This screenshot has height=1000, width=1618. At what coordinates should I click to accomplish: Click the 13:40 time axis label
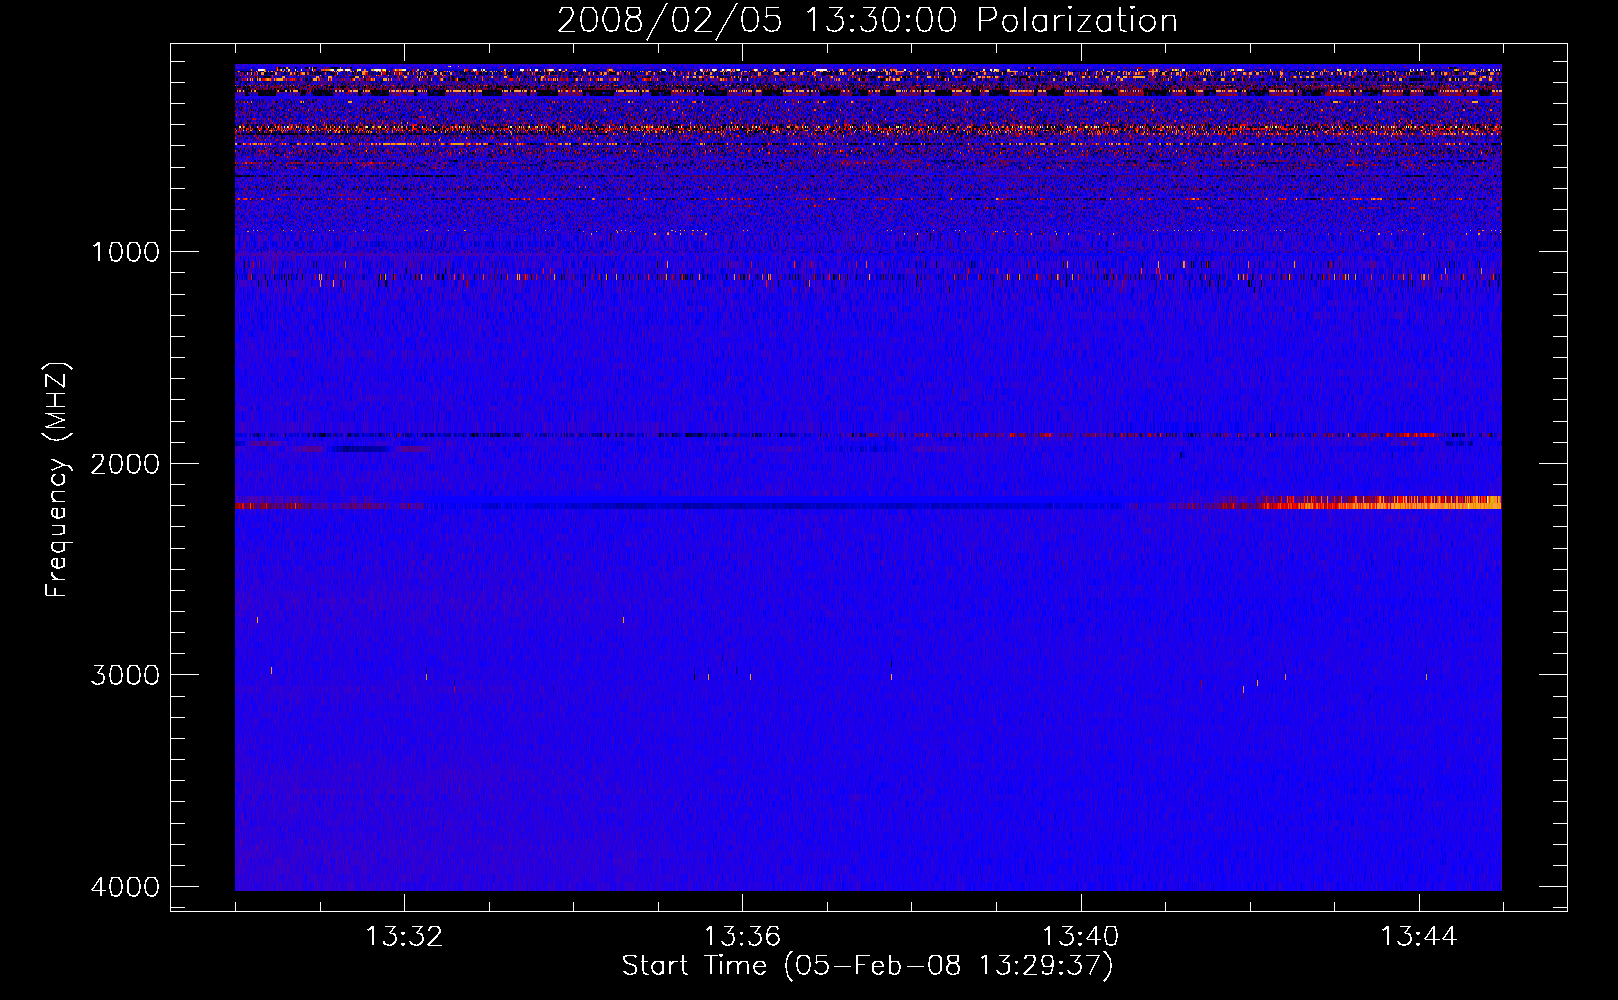[x=1080, y=937]
